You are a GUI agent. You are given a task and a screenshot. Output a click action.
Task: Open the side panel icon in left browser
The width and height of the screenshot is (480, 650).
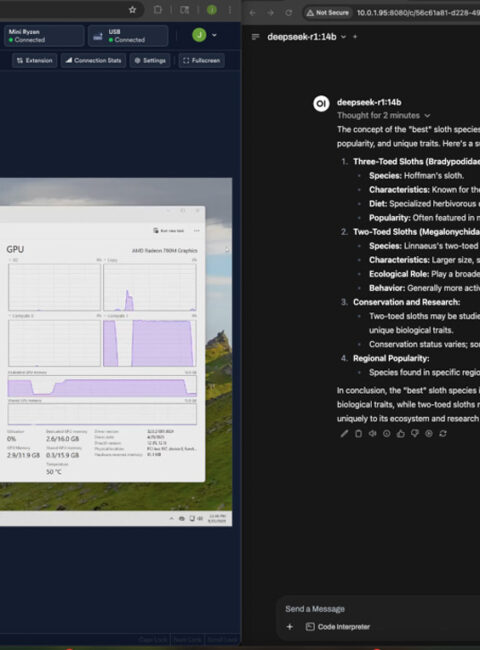184,10
